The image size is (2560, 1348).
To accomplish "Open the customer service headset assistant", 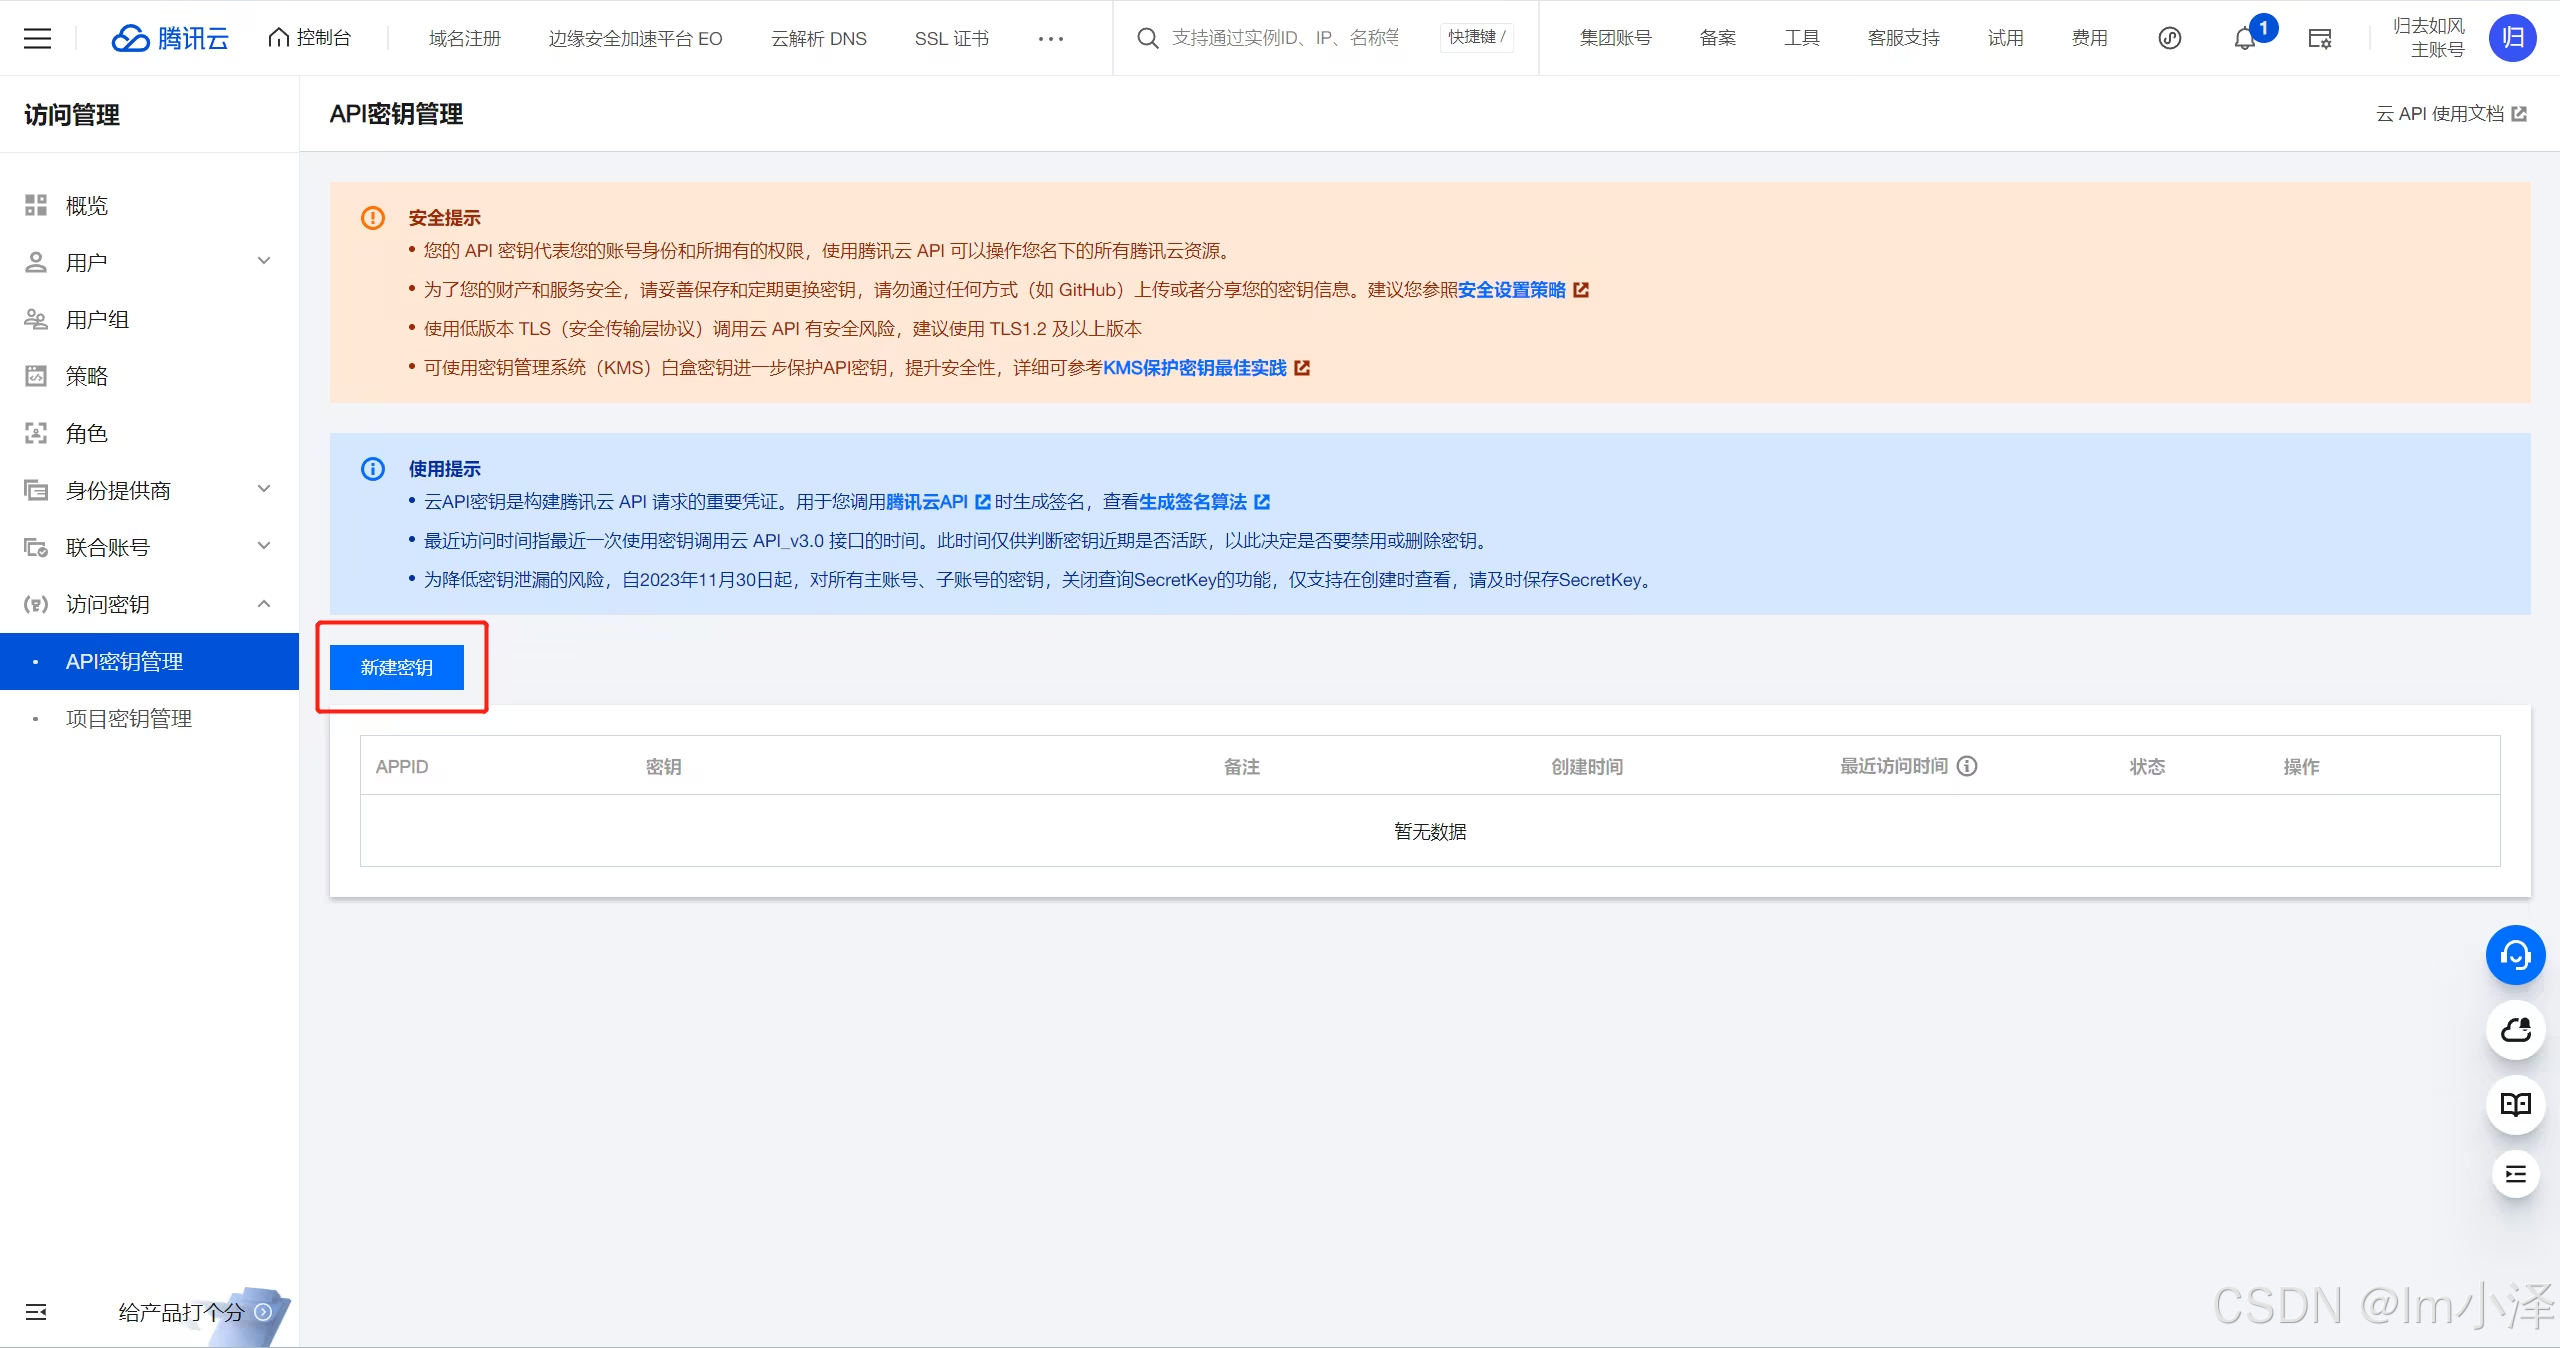I will pos(2514,955).
